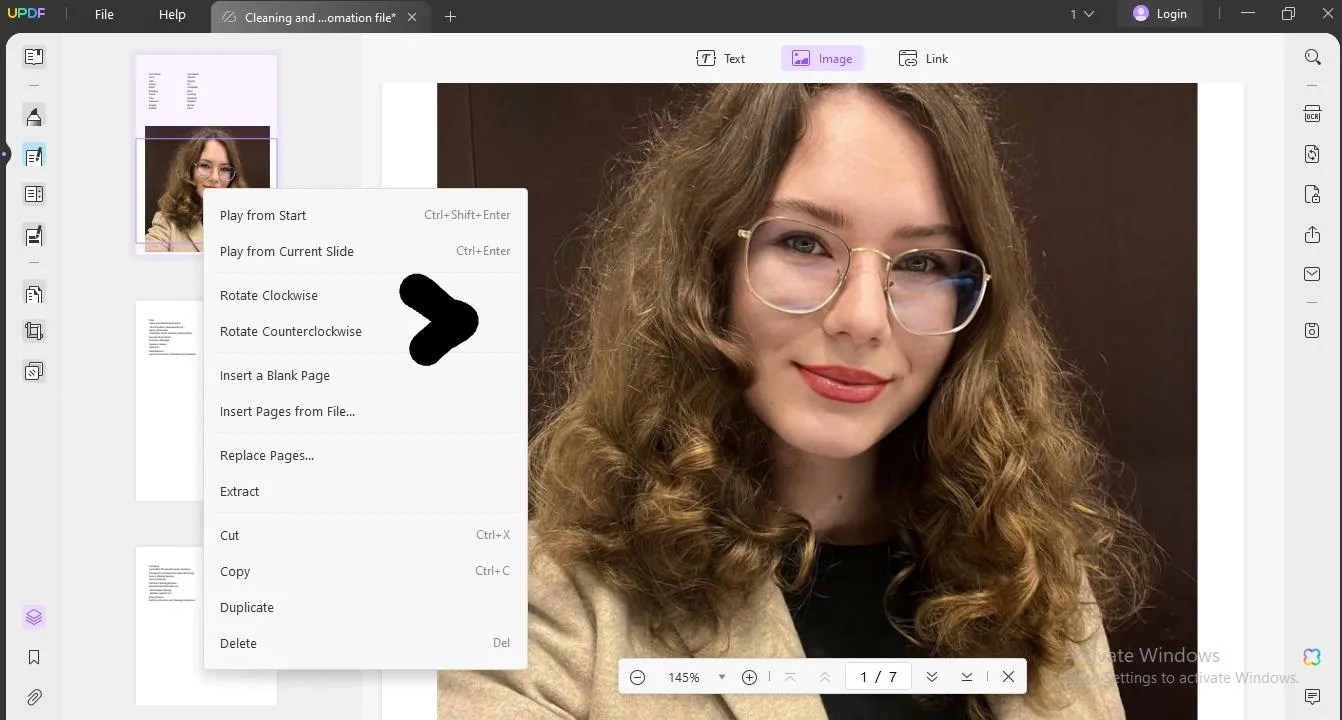
Task: Open the Help menu
Action: click(172, 15)
